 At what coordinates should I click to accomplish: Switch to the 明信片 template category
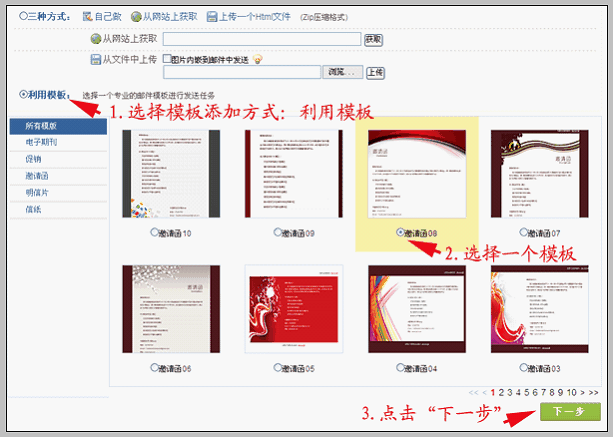pos(37,192)
